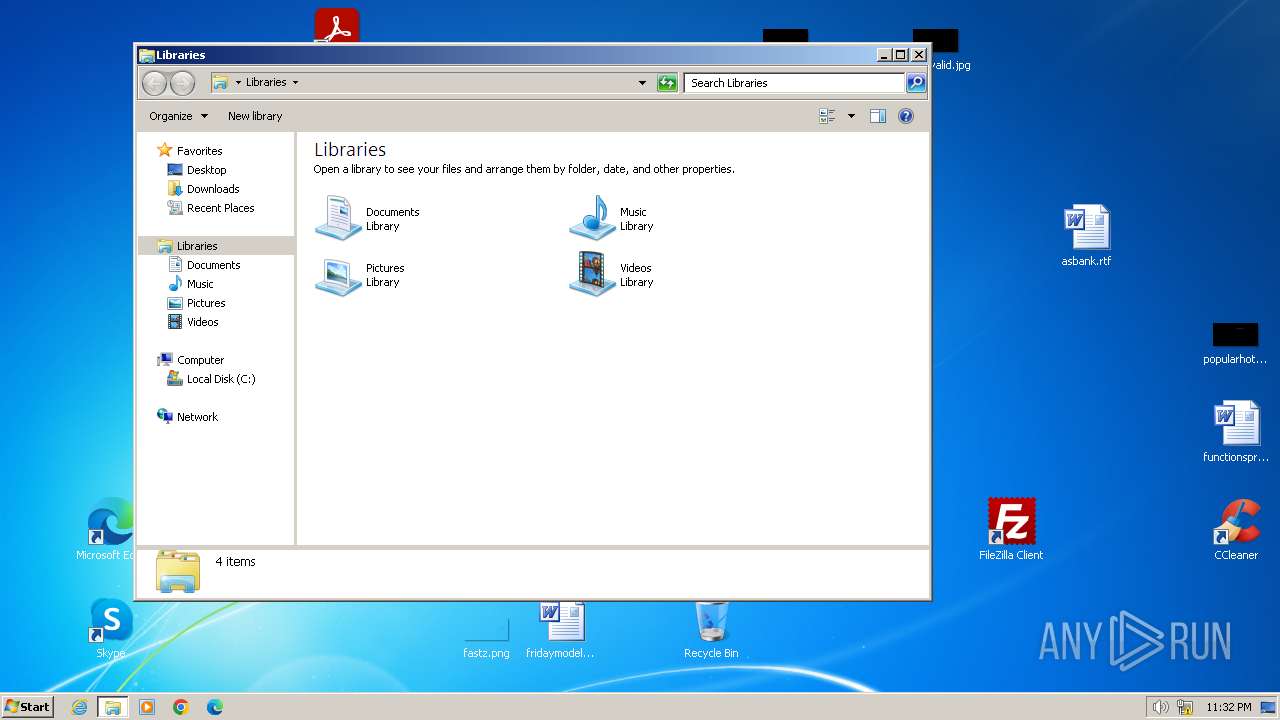Click the Search Libraries field

click(x=795, y=83)
